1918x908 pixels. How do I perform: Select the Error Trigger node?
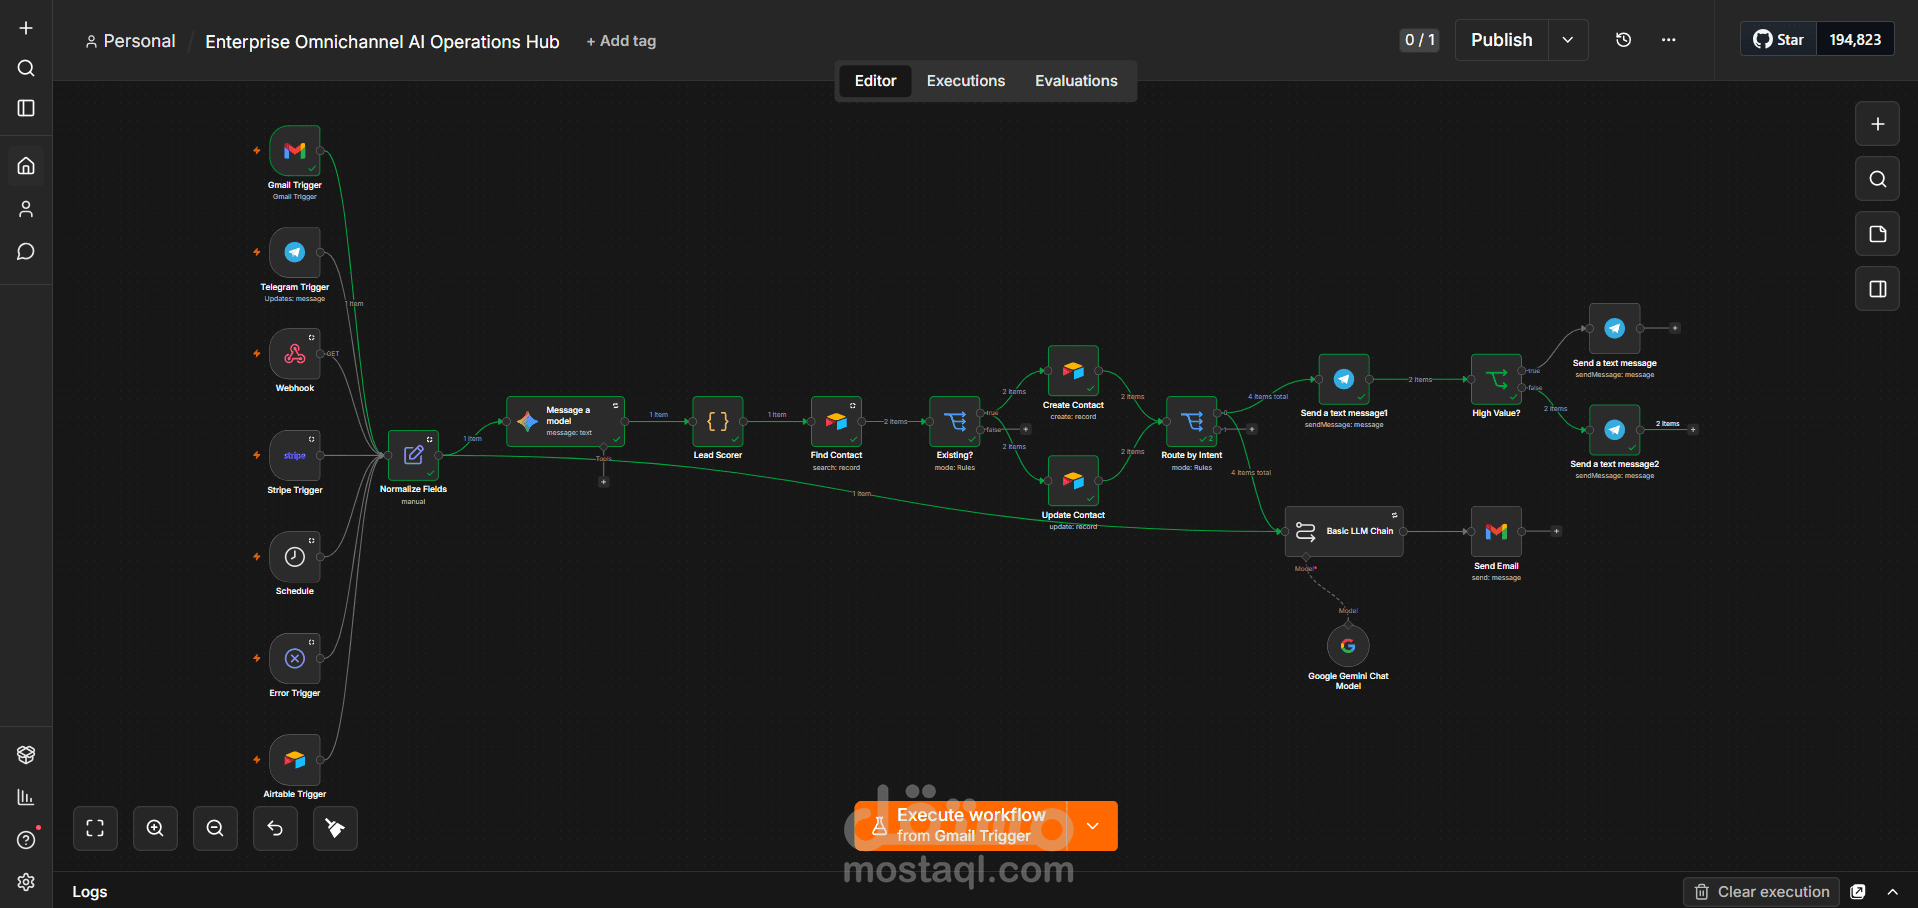pyautogui.click(x=294, y=658)
